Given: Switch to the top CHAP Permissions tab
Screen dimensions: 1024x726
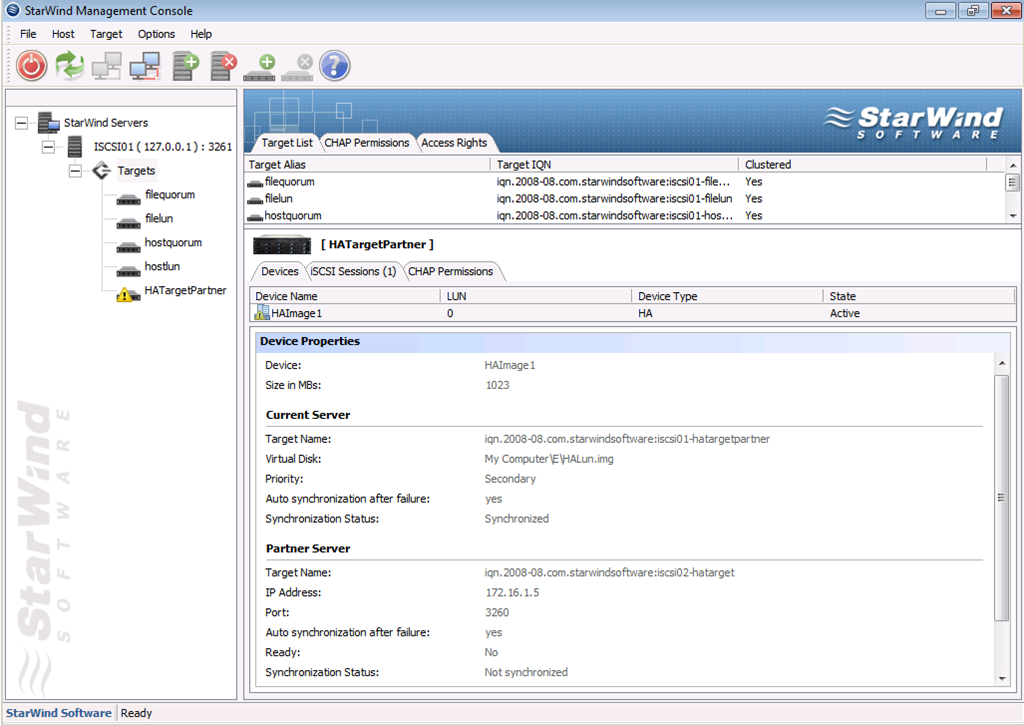Looking at the screenshot, I should click(366, 143).
